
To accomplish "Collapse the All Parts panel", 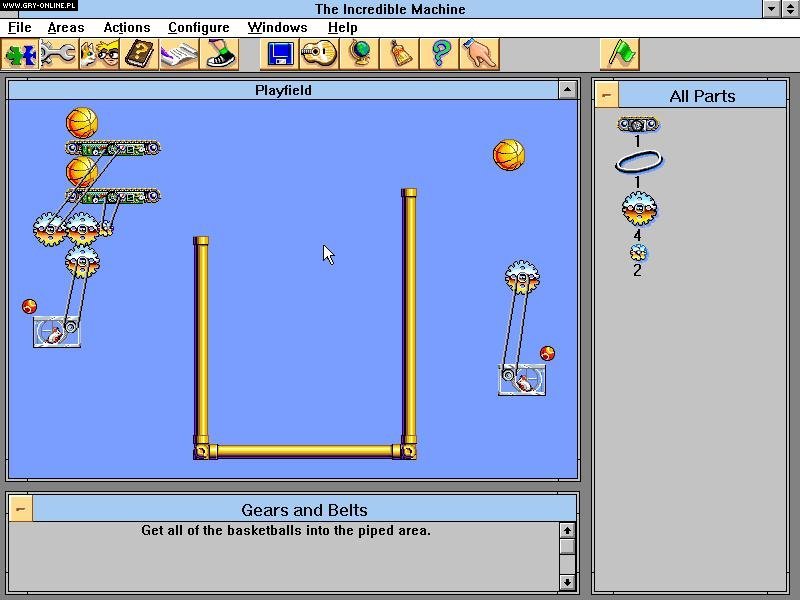I will [606, 95].
